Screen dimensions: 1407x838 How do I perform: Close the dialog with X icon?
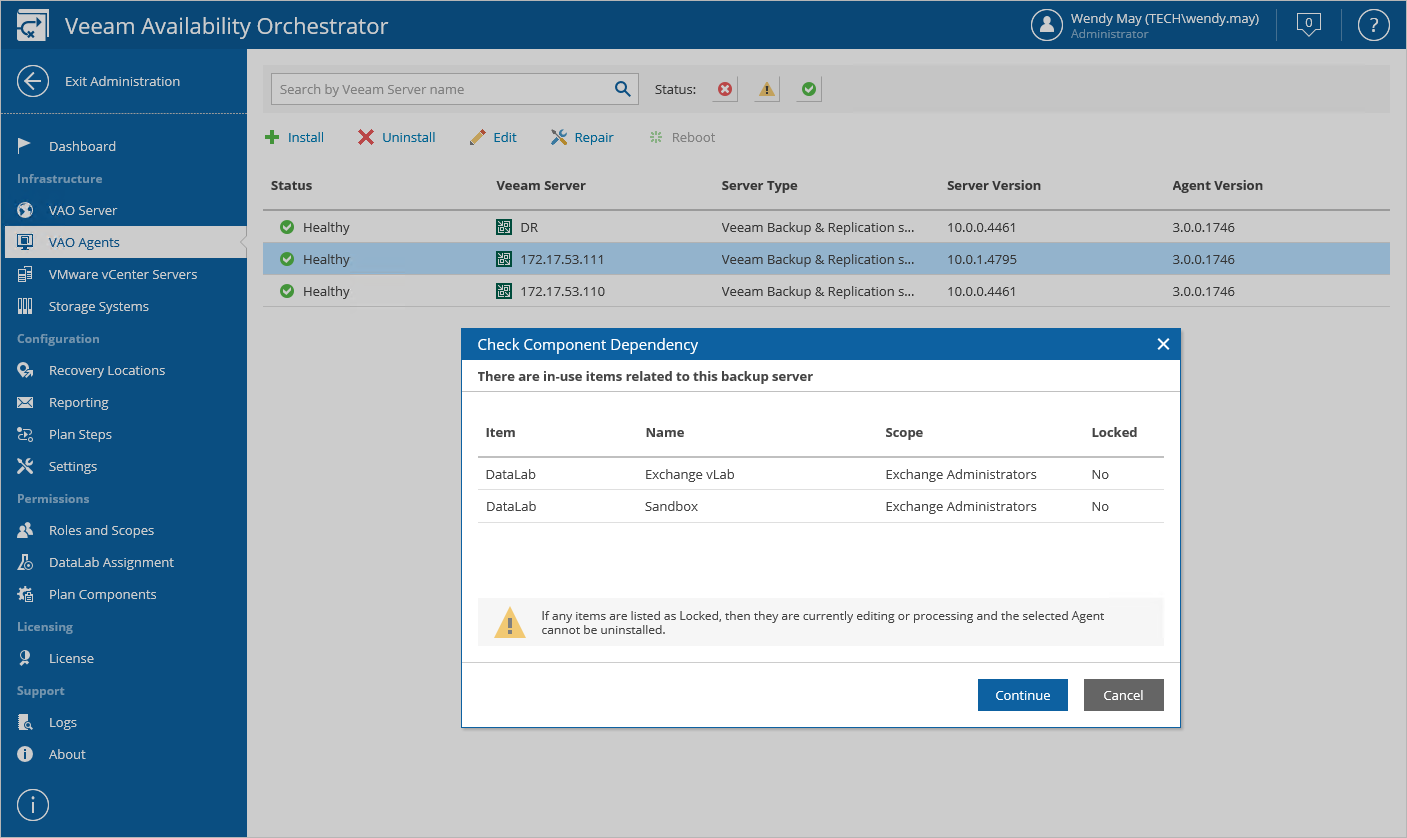click(x=1163, y=344)
